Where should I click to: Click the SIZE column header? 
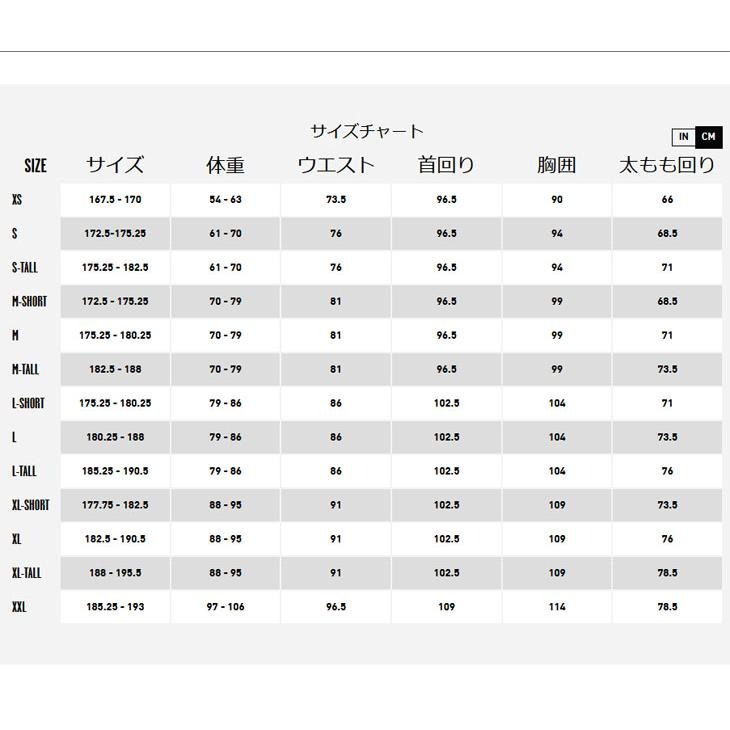coord(35,166)
